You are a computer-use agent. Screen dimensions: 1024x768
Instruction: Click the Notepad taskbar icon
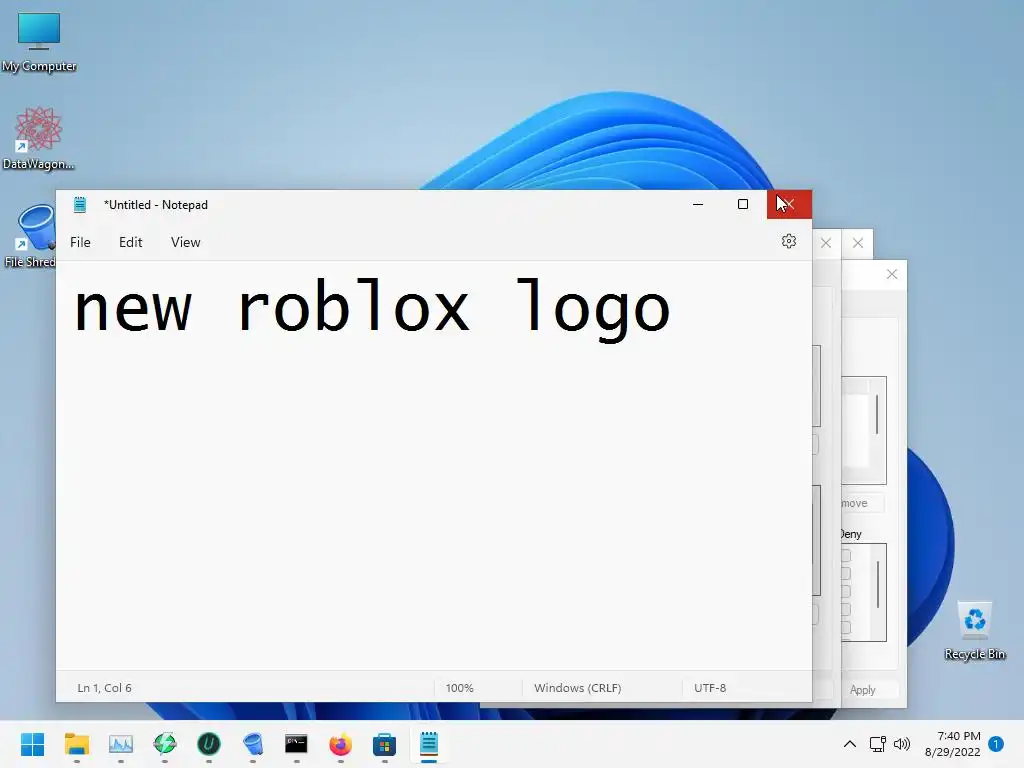(x=428, y=744)
